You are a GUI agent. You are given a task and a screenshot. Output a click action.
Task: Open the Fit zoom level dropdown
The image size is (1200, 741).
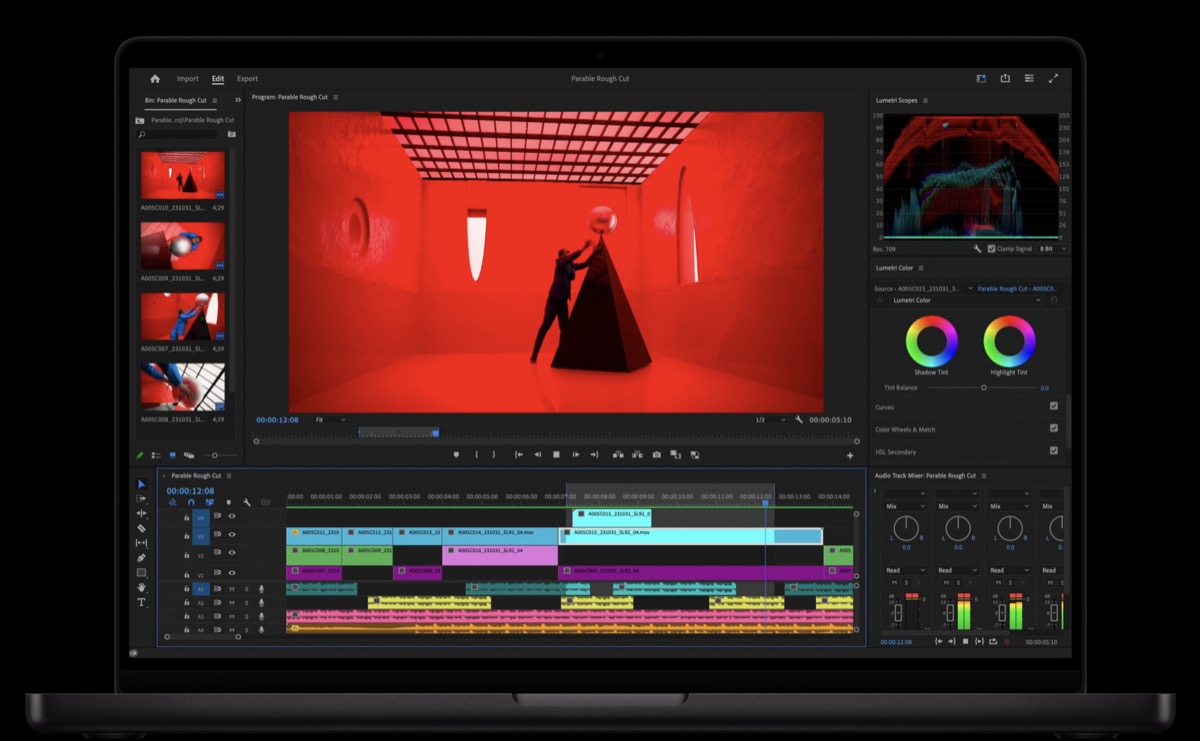(330, 420)
